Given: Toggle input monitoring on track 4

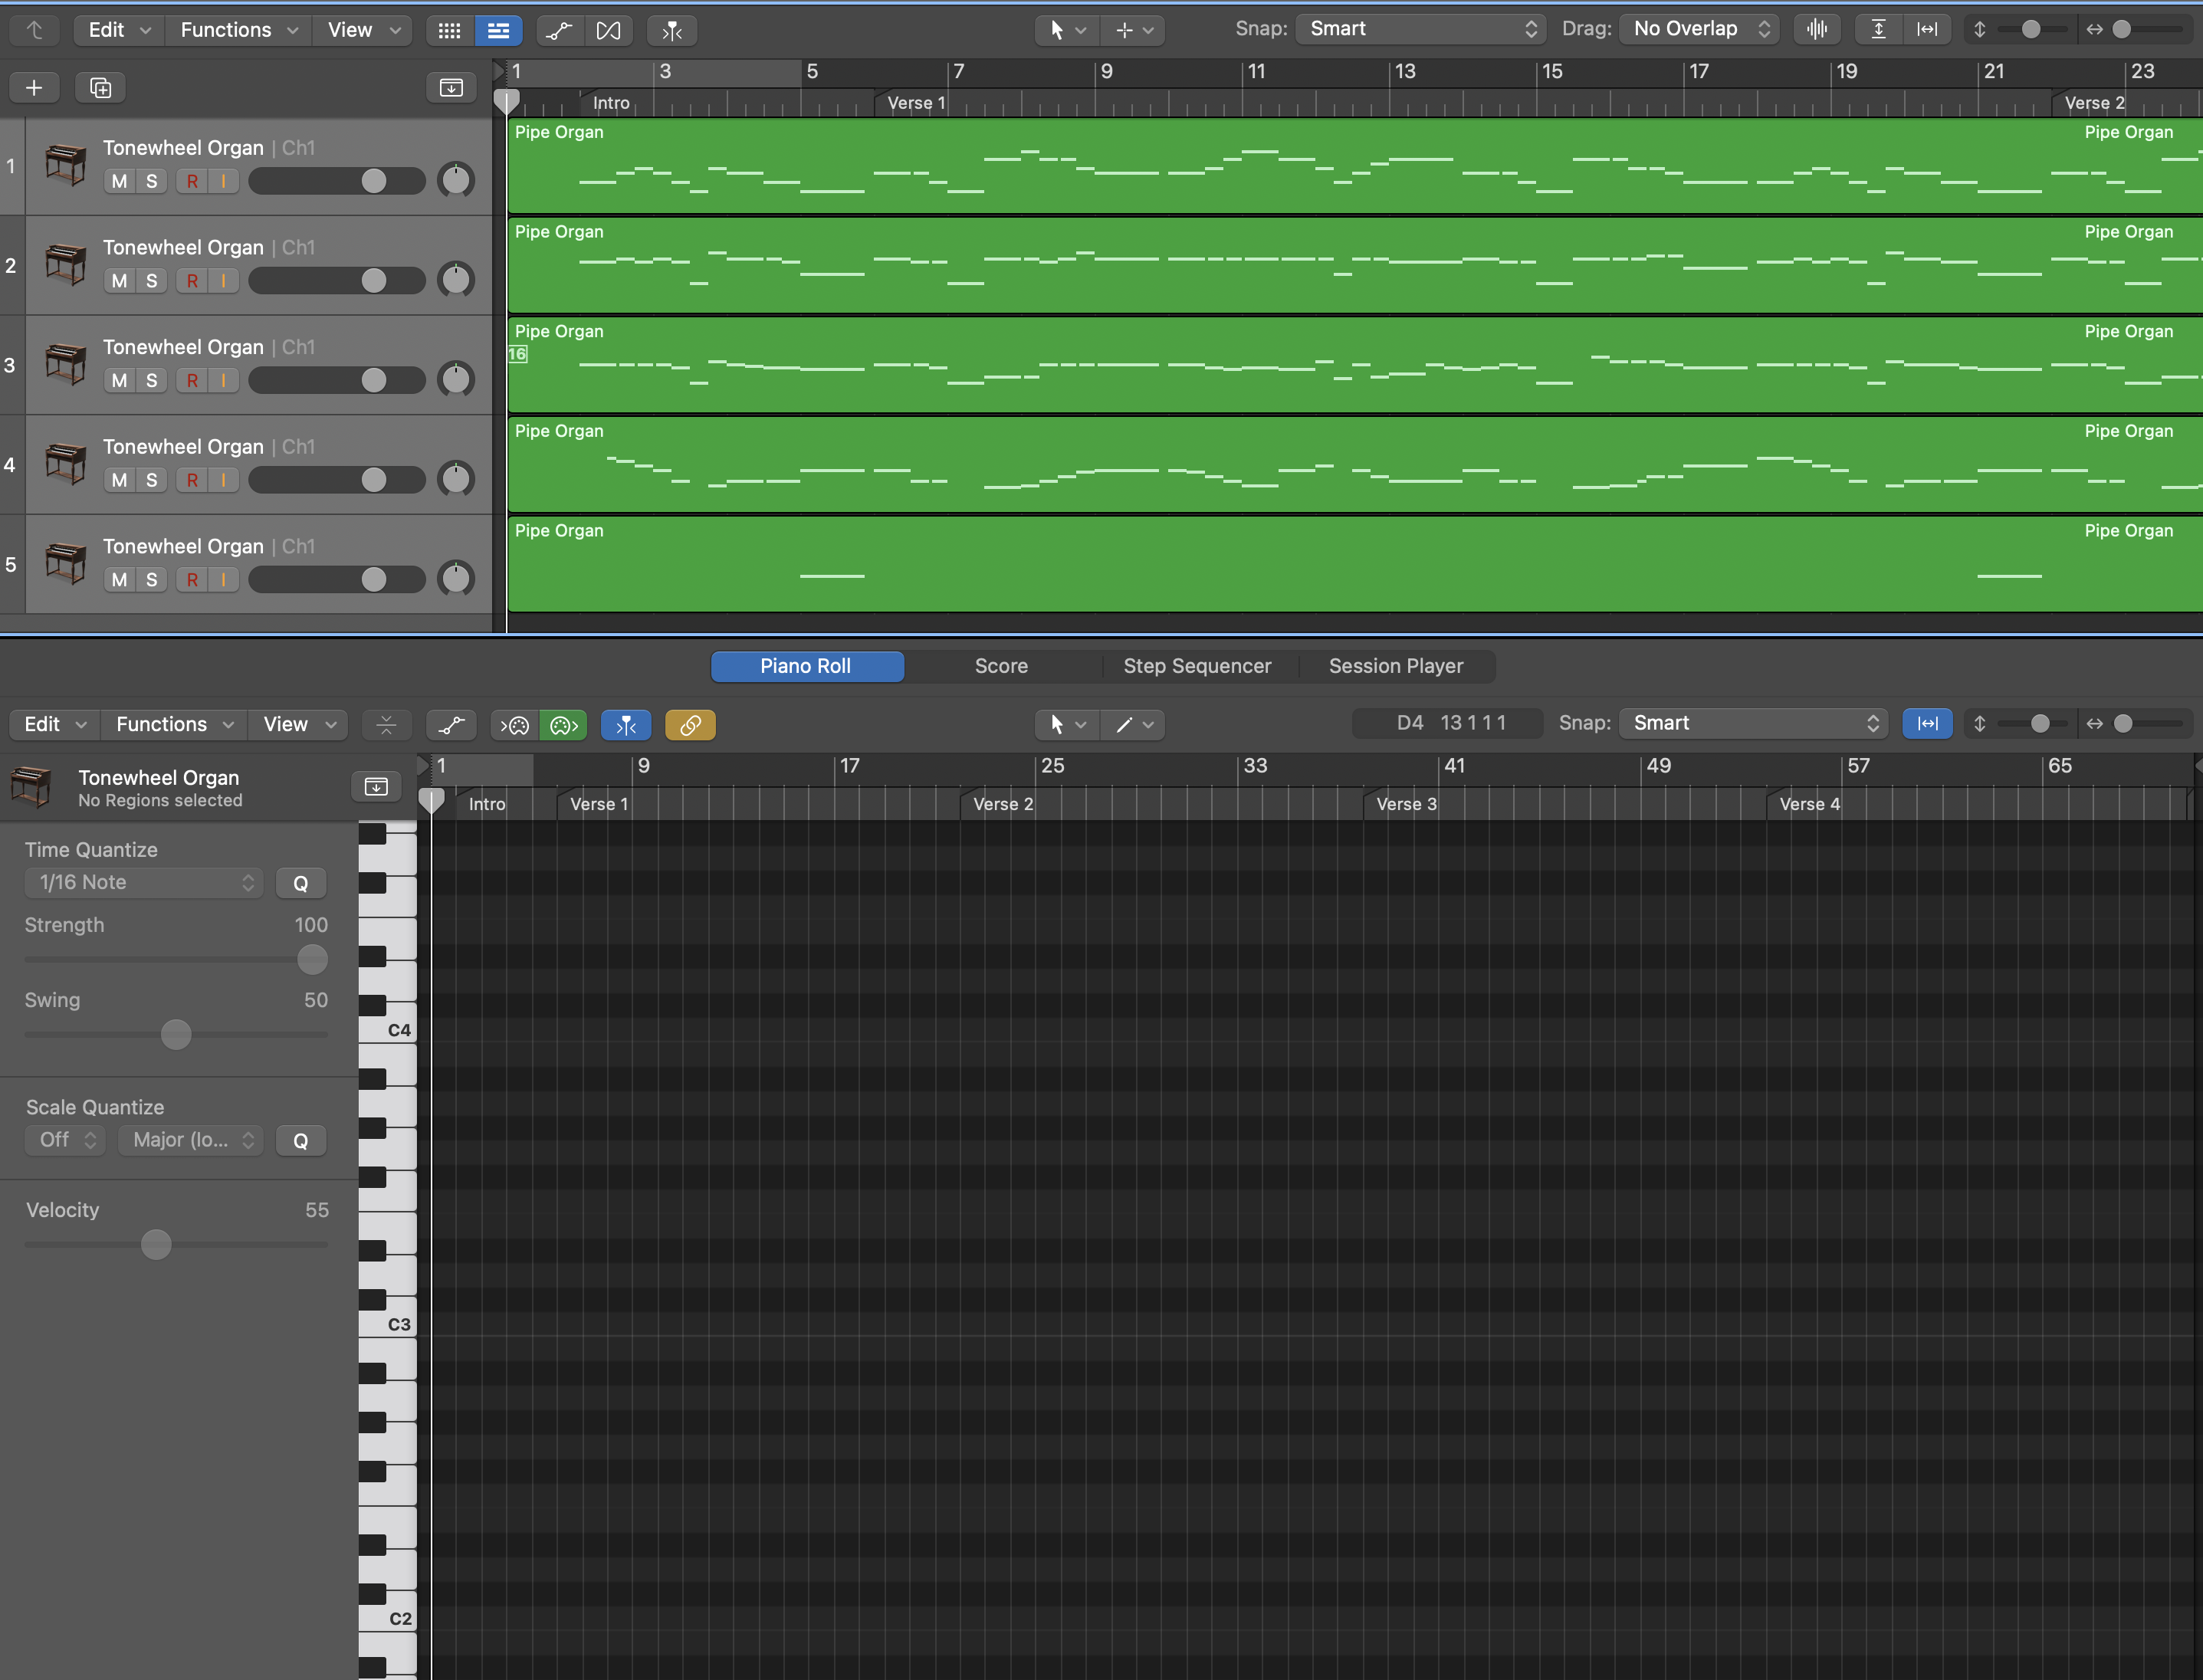Looking at the screenshot, I should pos(223,480).
